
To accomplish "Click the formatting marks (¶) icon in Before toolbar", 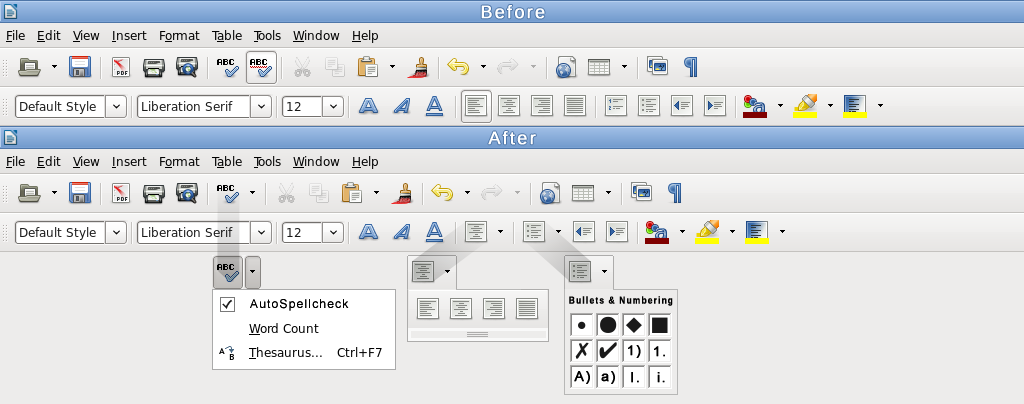I will [x=690, y=67].
